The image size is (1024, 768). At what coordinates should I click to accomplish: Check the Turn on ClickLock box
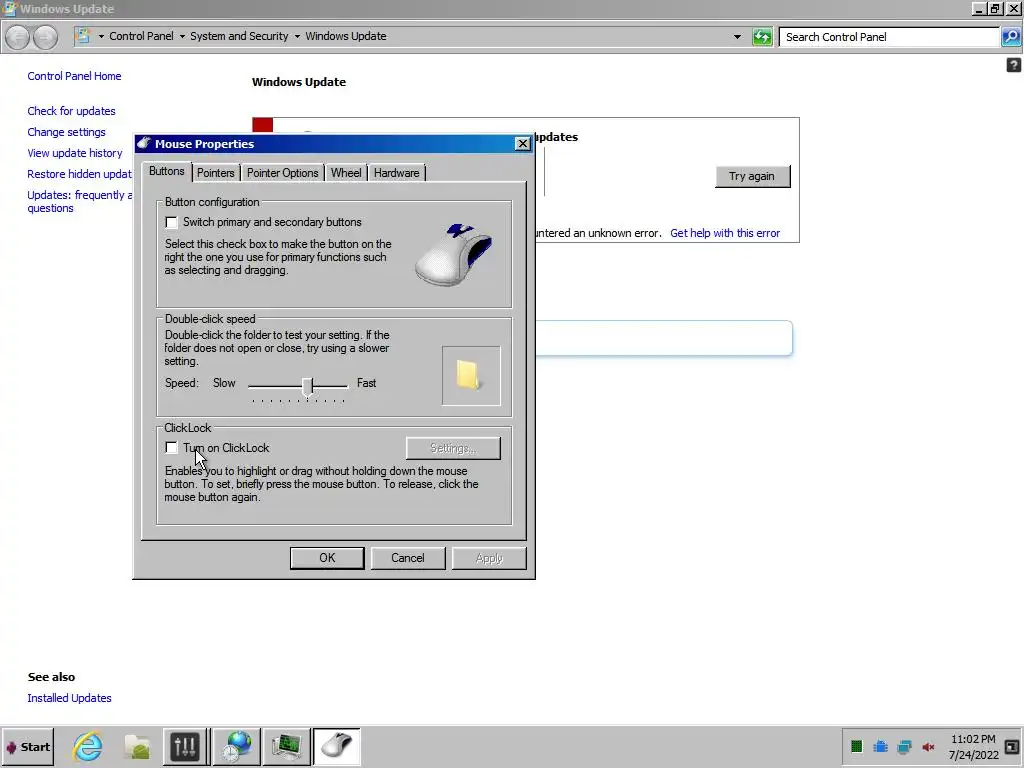pos(171,448)
